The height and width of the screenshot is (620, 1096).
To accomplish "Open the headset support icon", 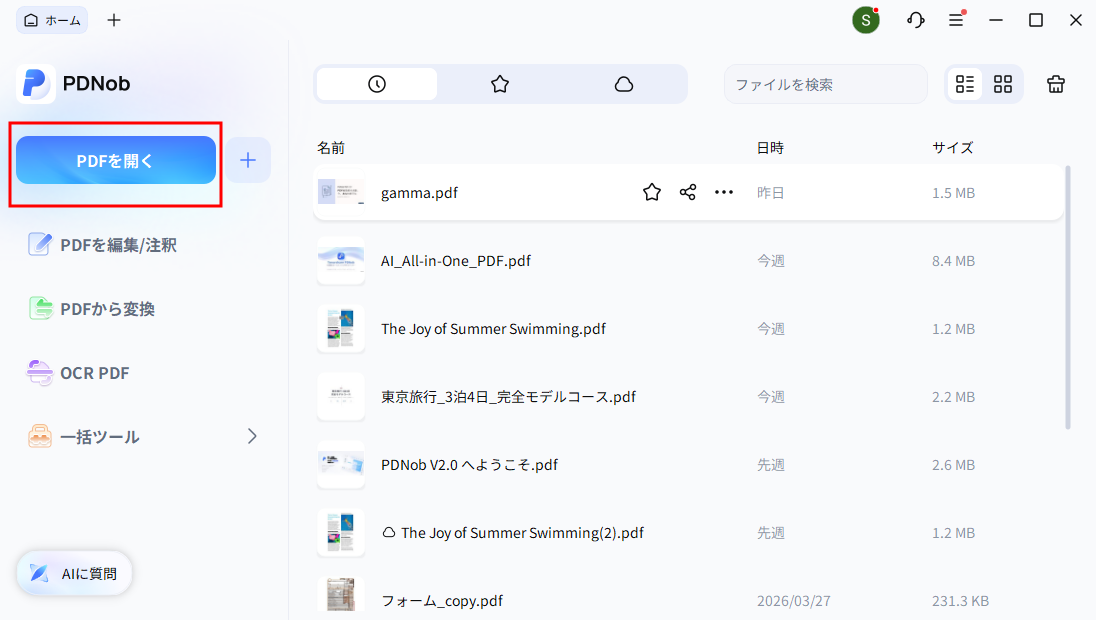I will coord(916,20).
